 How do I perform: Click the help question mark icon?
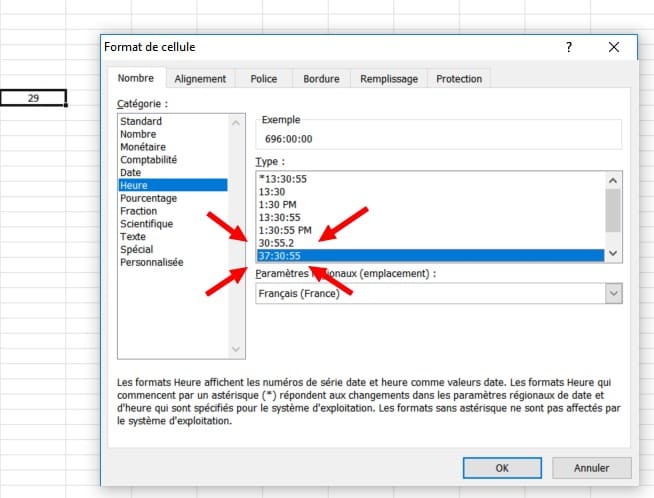569,47
